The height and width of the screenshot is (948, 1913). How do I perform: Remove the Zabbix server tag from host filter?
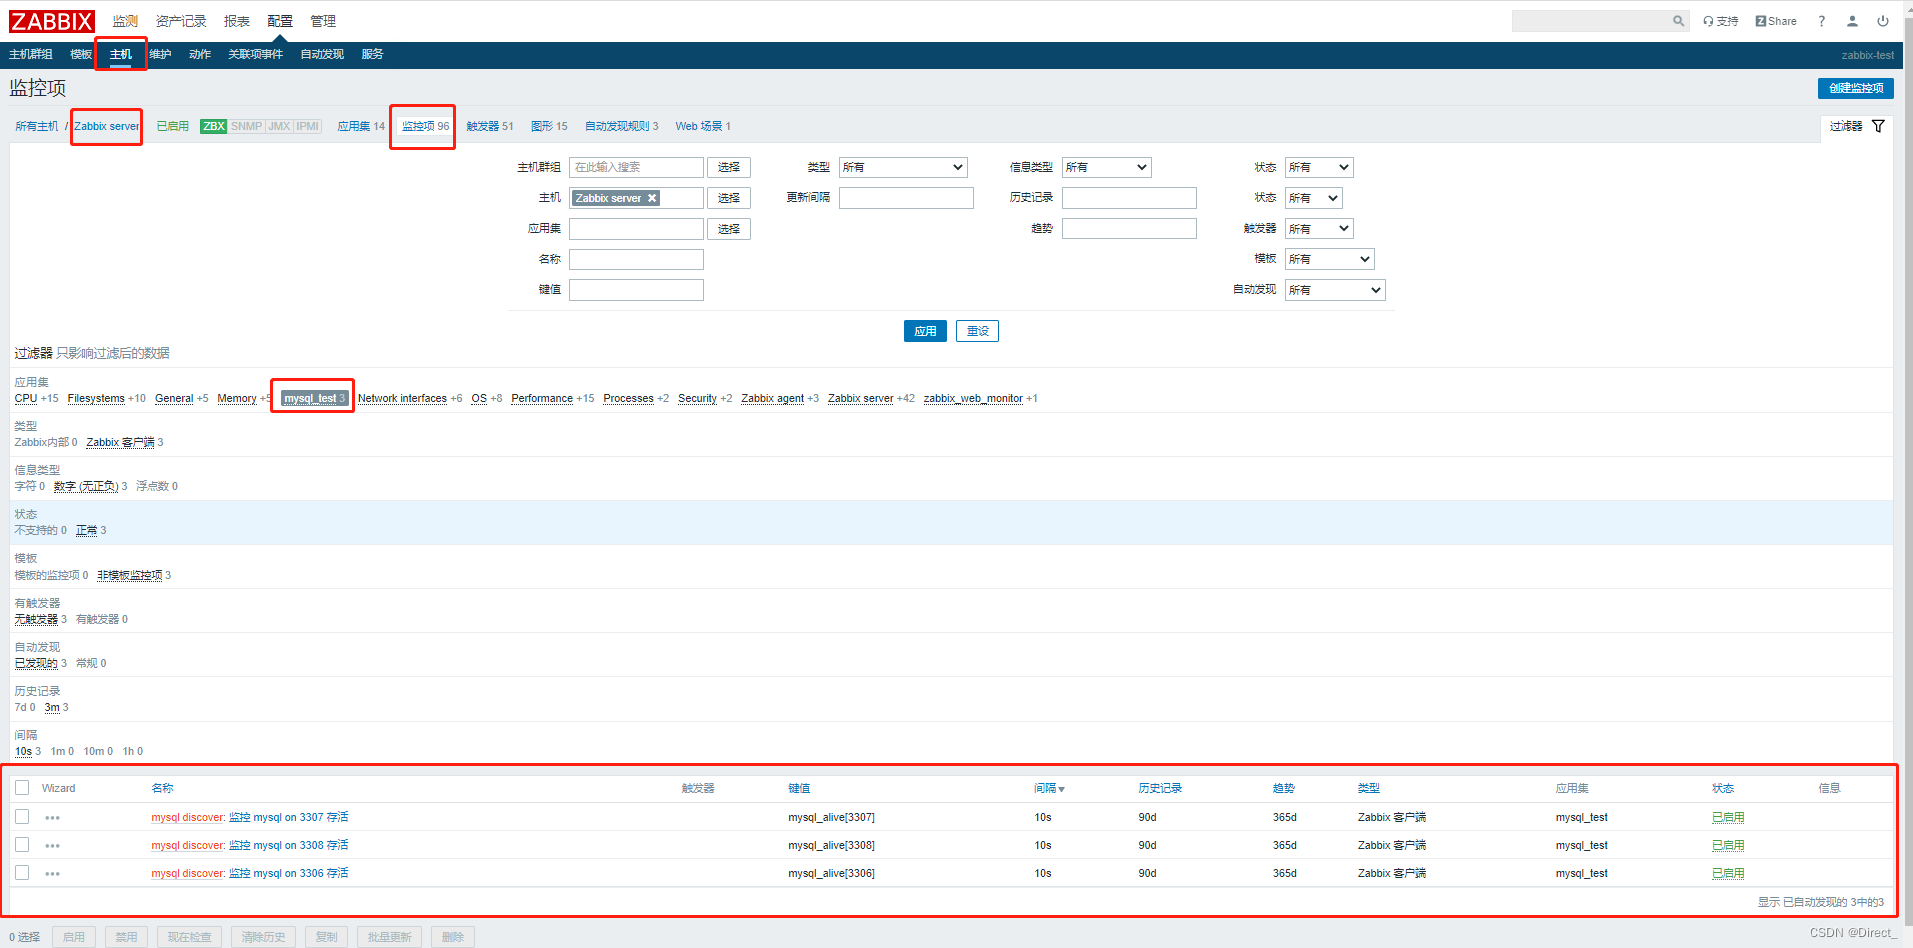pyautogui.click(x=652, y=198)
